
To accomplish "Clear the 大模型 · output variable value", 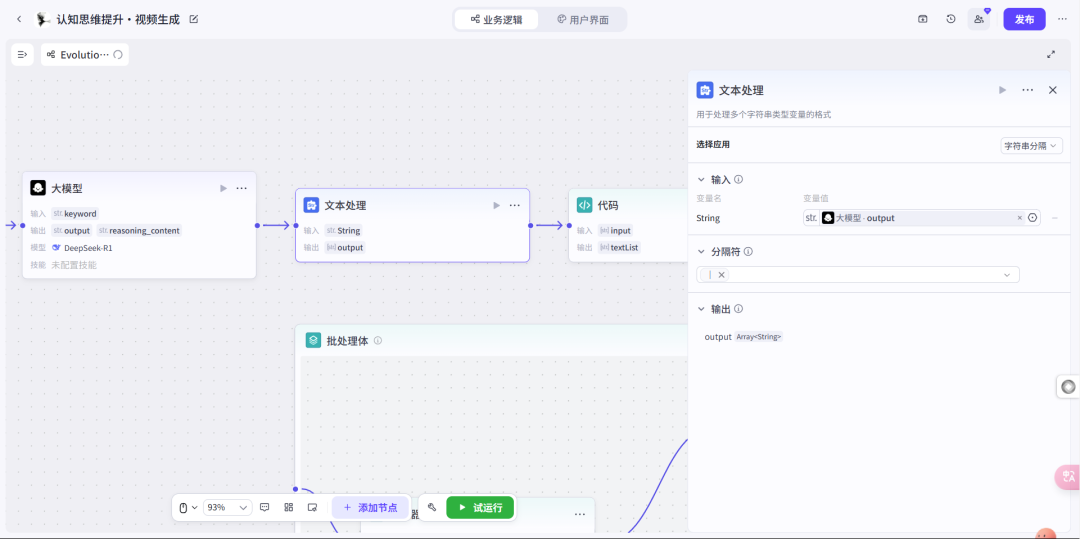I will (1020, 218).
